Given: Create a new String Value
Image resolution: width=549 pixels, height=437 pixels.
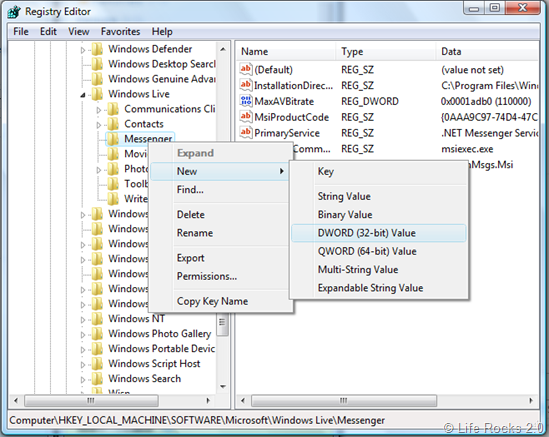Looking at the screenshot, I should (379, 196).
